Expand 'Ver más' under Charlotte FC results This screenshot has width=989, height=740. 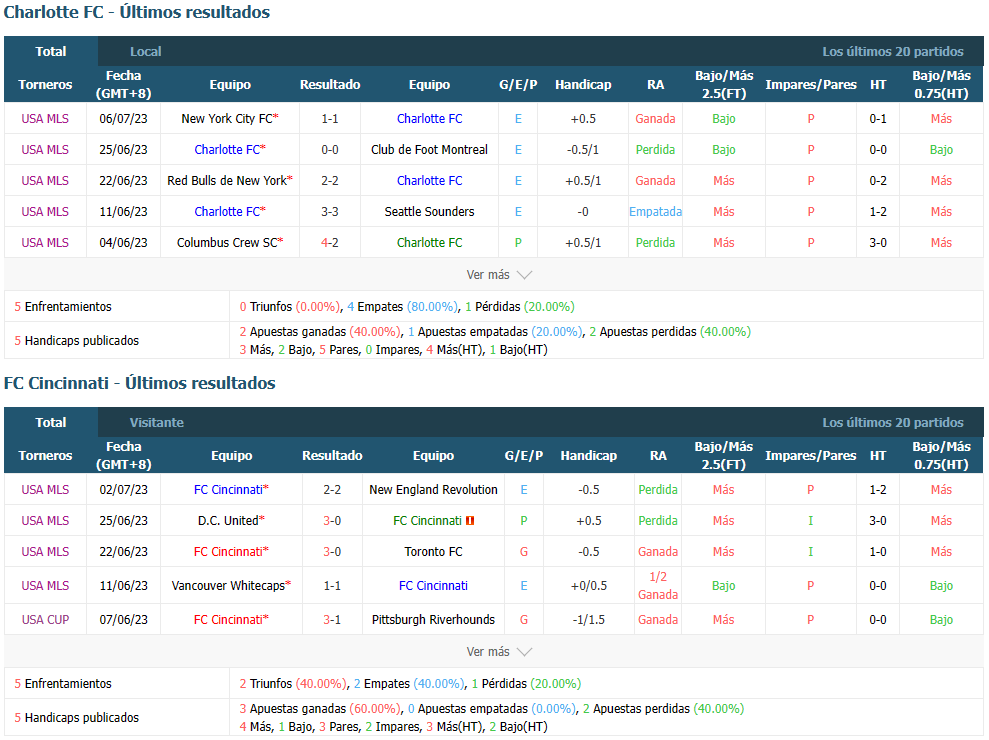[x=499, y=275]
